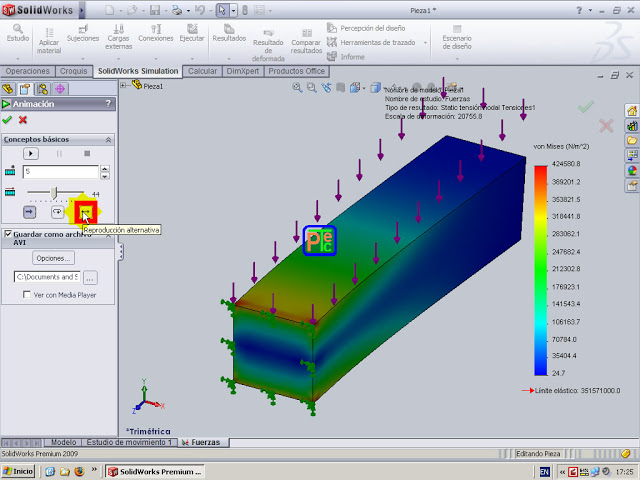Browse for AVI path with ... button
The height and width of the screenshot is (480, 640).
90,278
